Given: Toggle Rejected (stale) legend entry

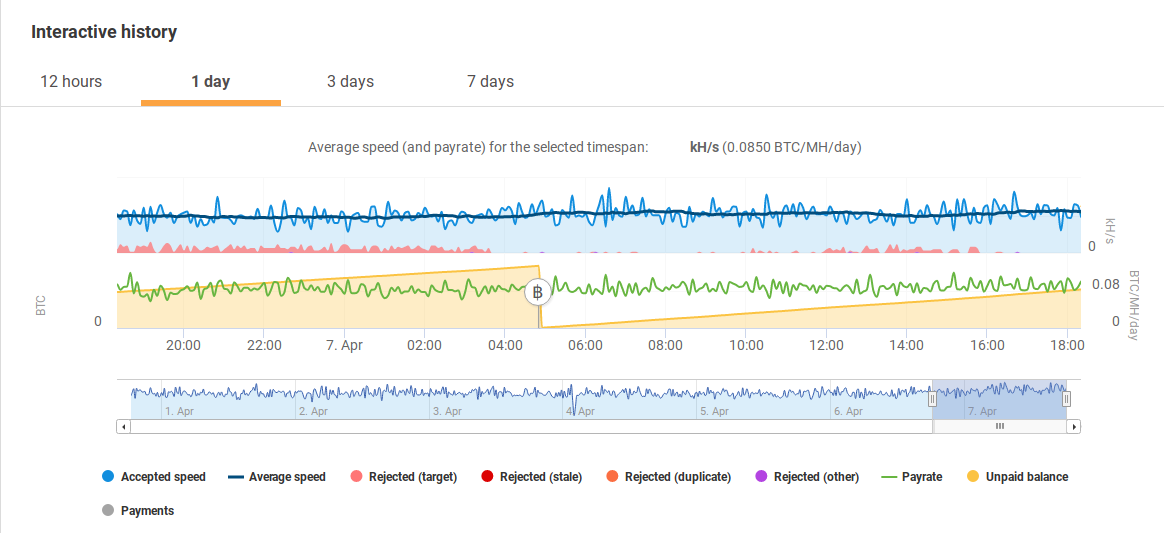Looking at the screenshot, I should (532, 477).
